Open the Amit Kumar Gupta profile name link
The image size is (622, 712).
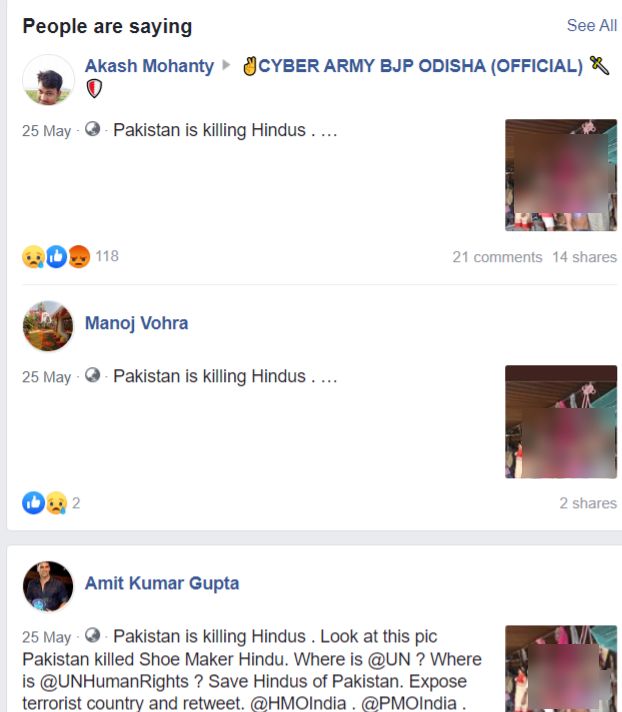162,583
